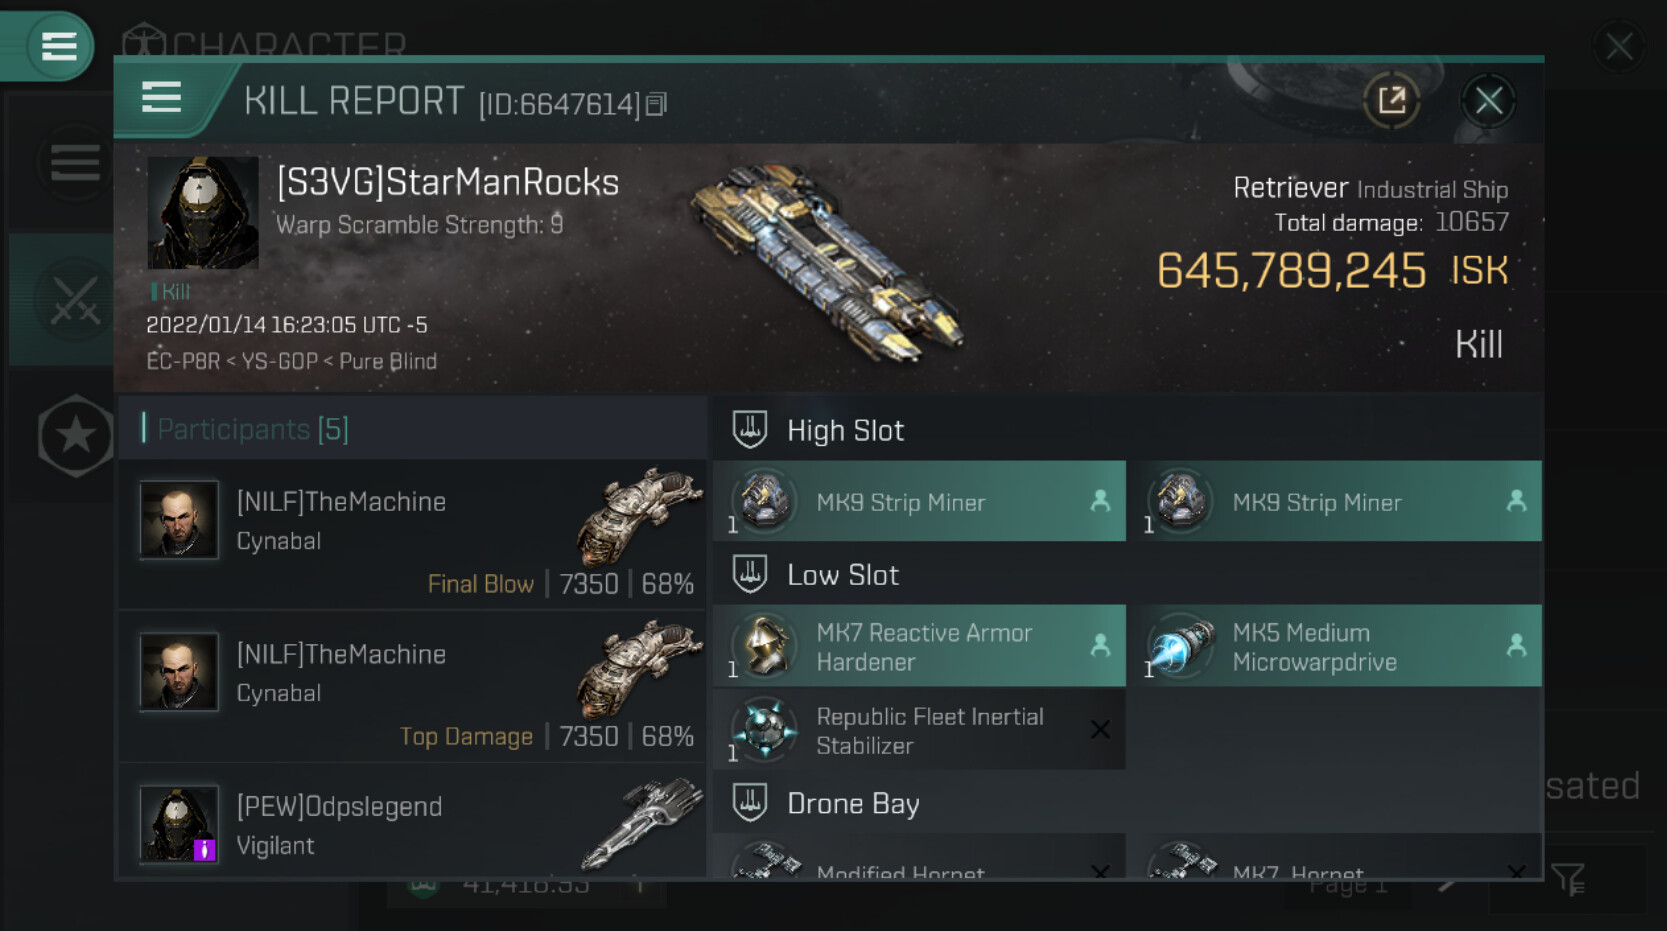Image resolution: width=1667 pixels, height=931 pixels.
Task: Copy the kill report ID
Action: [x=656, y=104]
